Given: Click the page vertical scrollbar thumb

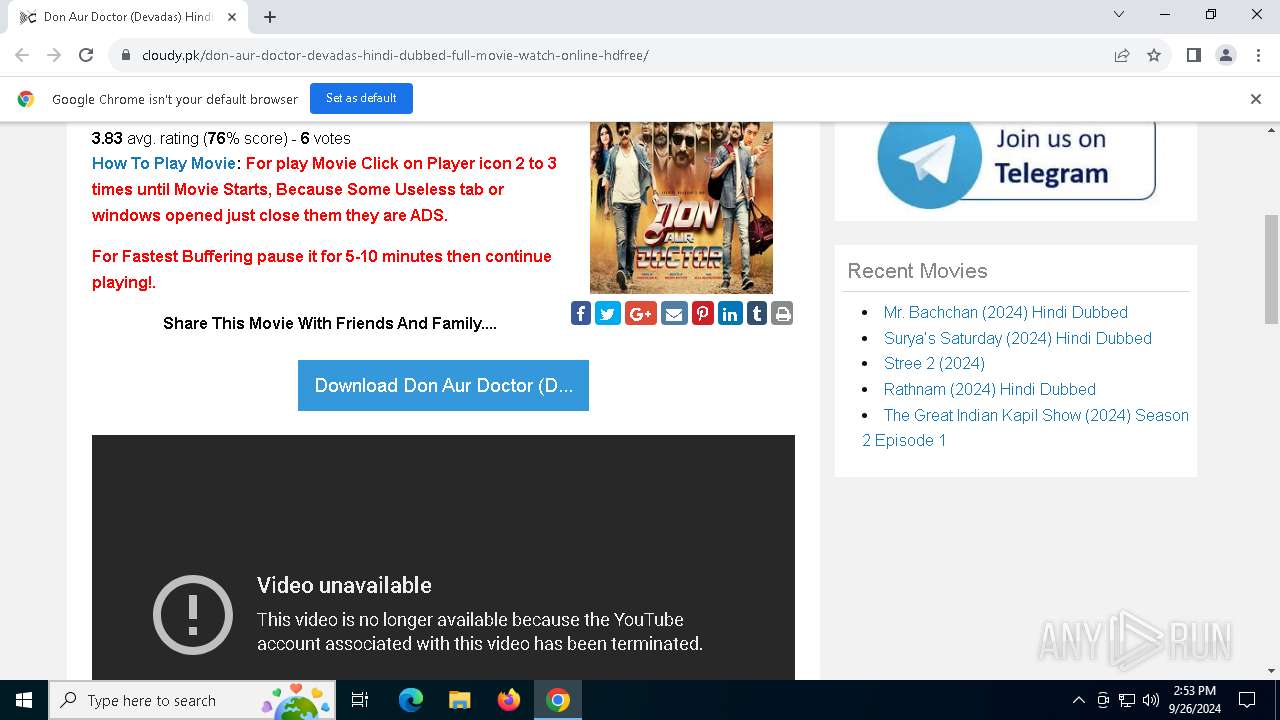Looking at the screenshot, I should click(1271, 268).
